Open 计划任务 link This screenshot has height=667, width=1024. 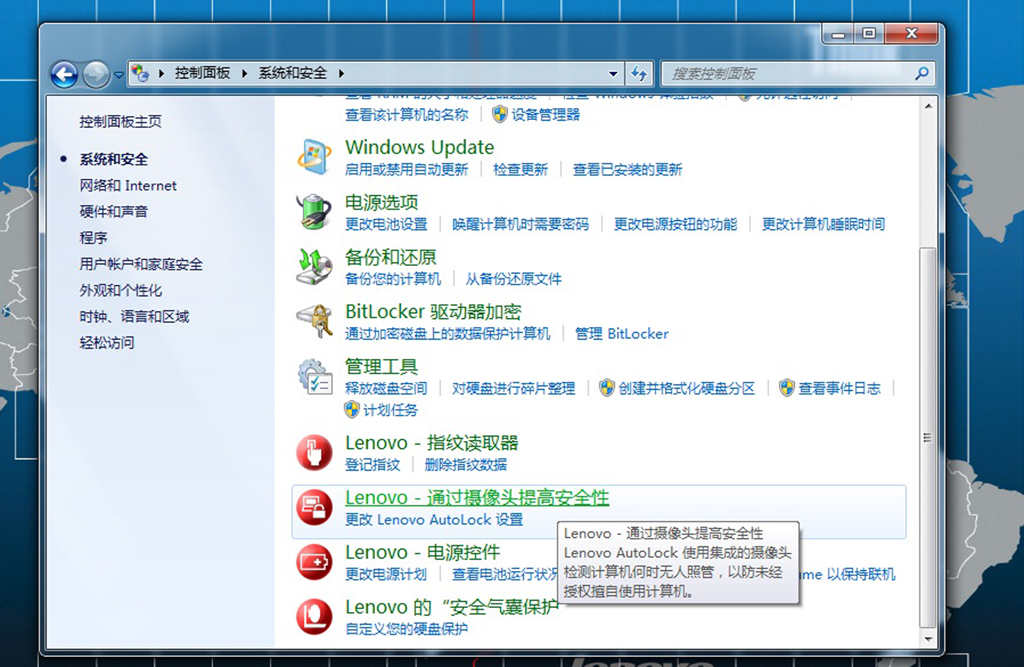pyautogui.click(x=390, y=410)
